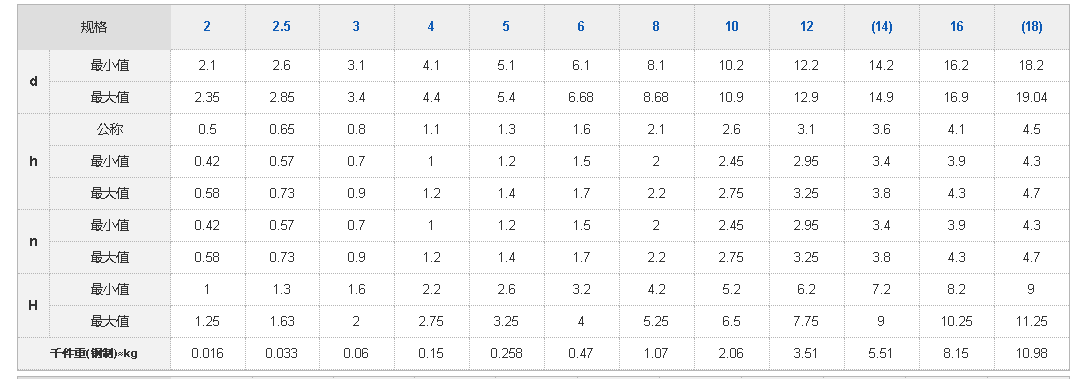The image size is (1087, 379).
Task: Open the size 10 header link
Action: [731, 27]
